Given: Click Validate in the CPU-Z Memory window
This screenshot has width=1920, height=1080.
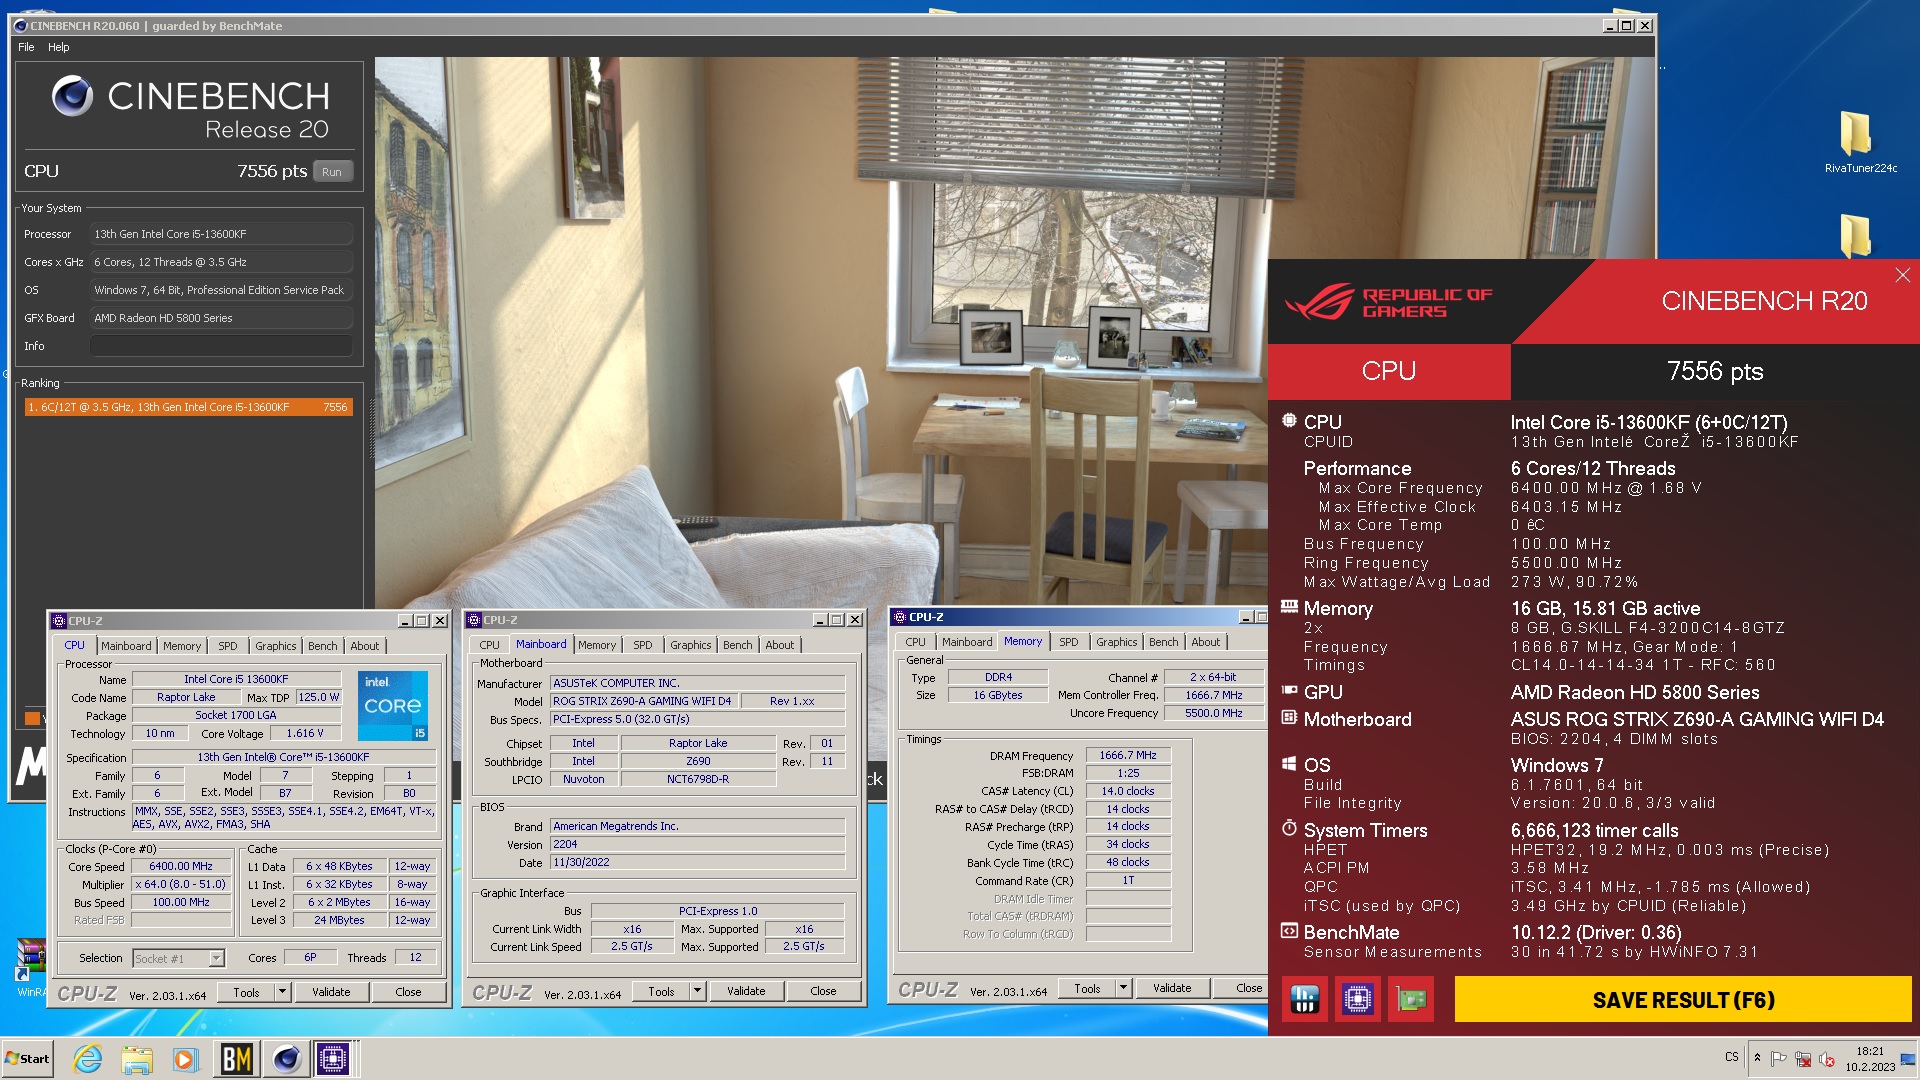Looking at the screenshot, I should click(x=1172, y=988).
